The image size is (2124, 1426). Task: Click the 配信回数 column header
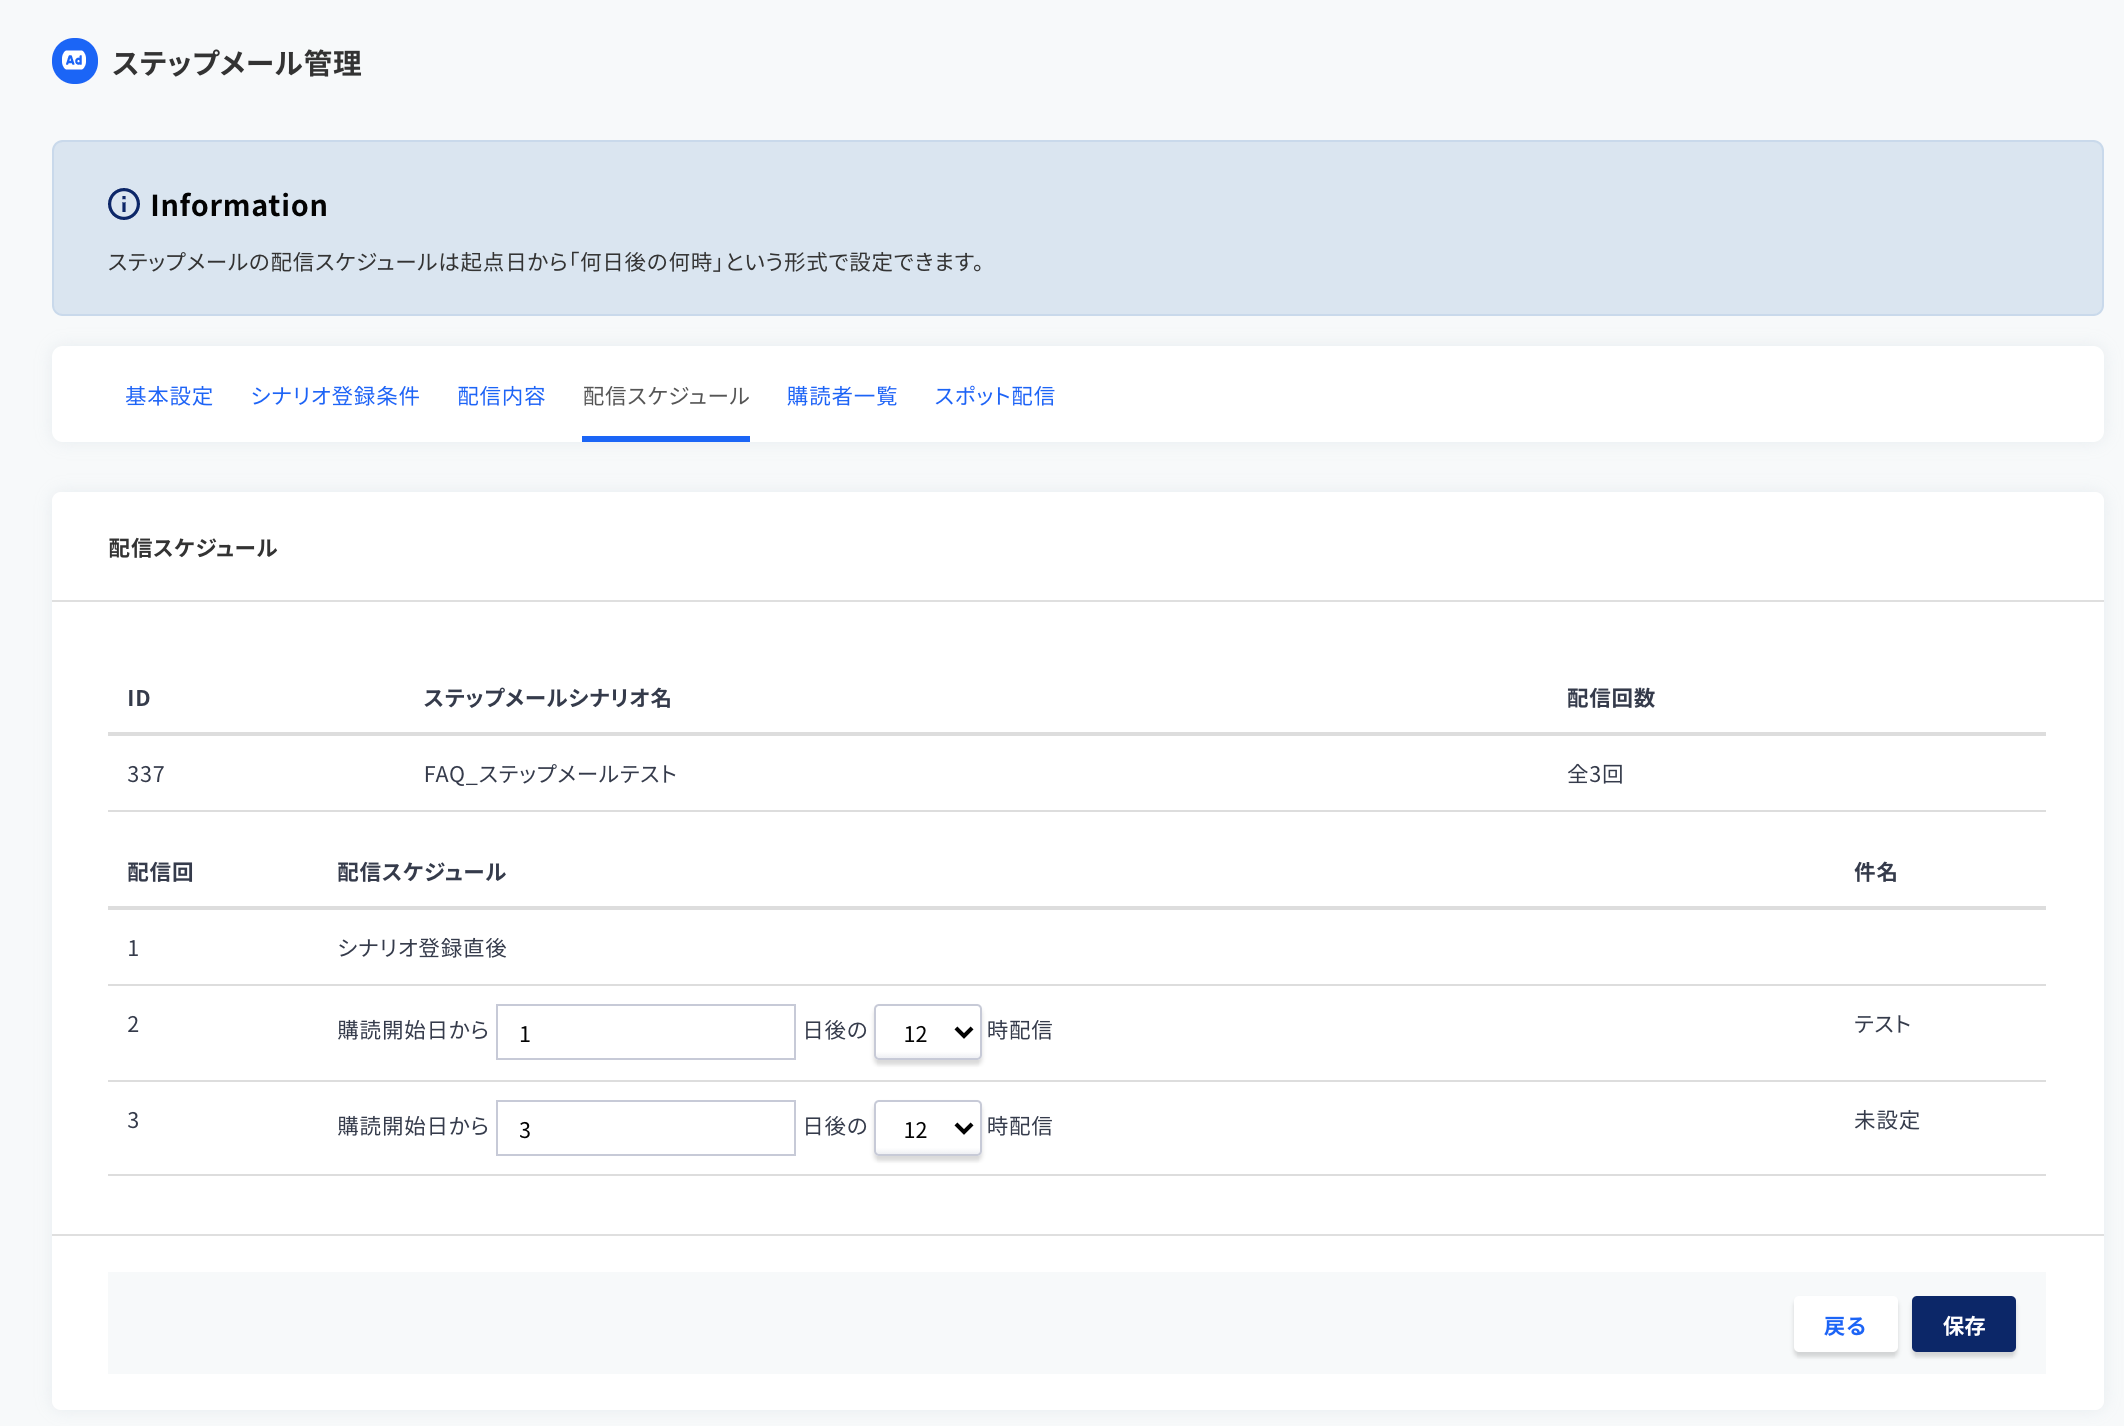pos(1611,698)
